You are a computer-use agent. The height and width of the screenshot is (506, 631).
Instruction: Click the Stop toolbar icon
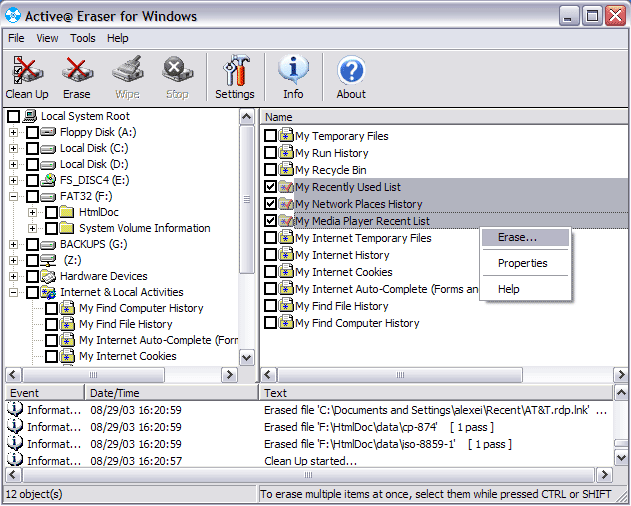click(x=177, y=69)
